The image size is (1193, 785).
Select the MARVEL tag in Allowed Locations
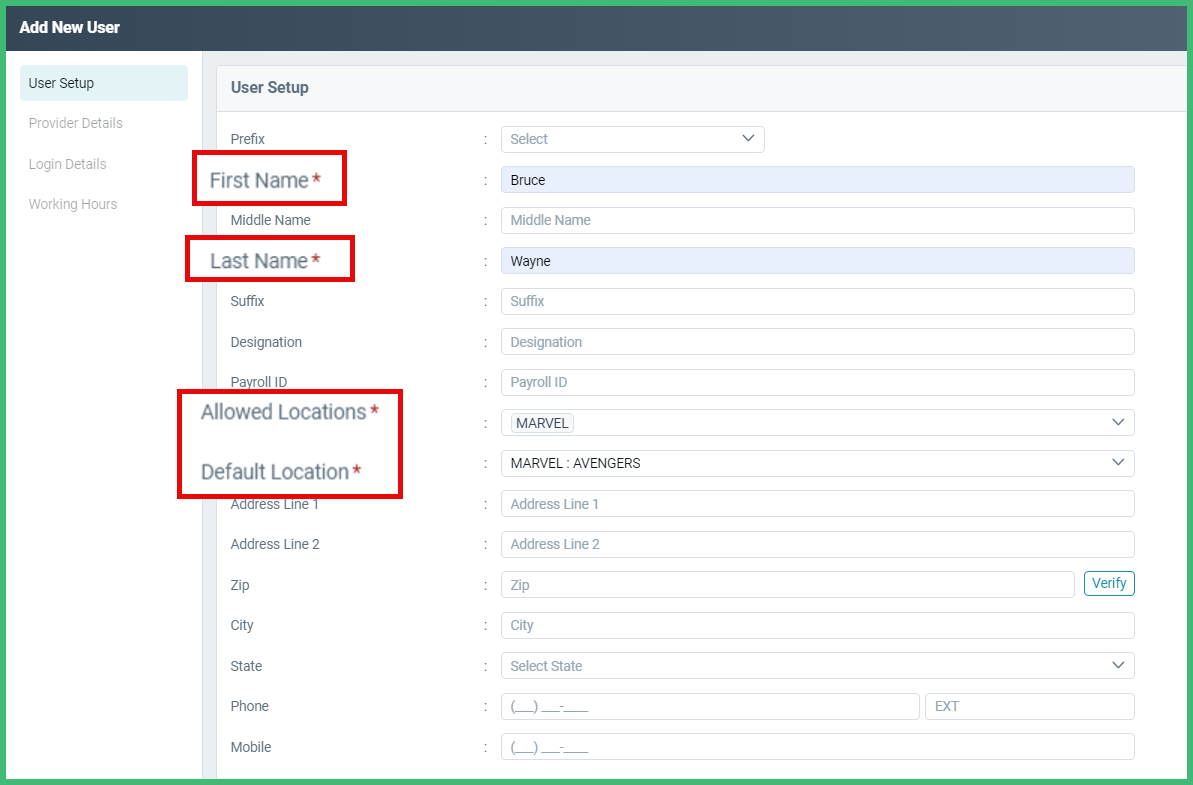point(541,422)
